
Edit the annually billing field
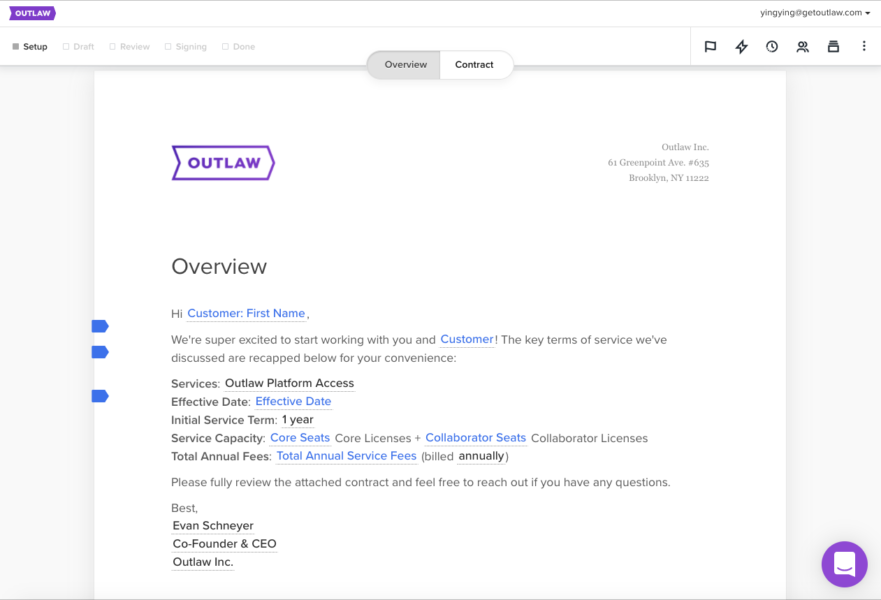482,456
